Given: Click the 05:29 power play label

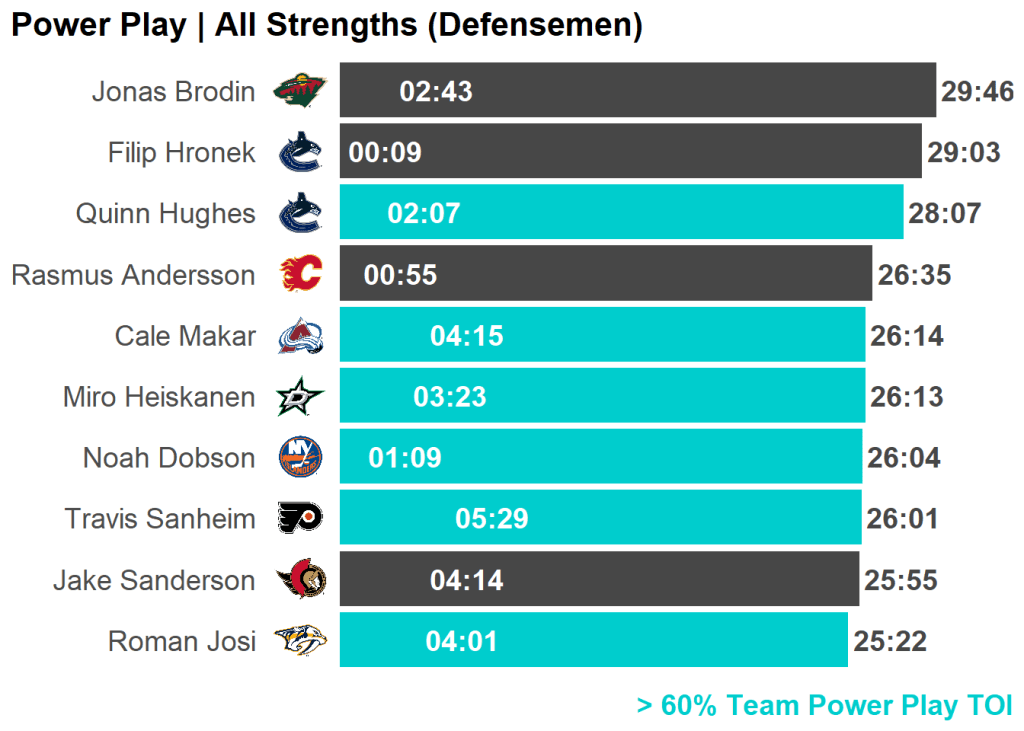Looking at the screenshot, I should (x=491, y=519).
